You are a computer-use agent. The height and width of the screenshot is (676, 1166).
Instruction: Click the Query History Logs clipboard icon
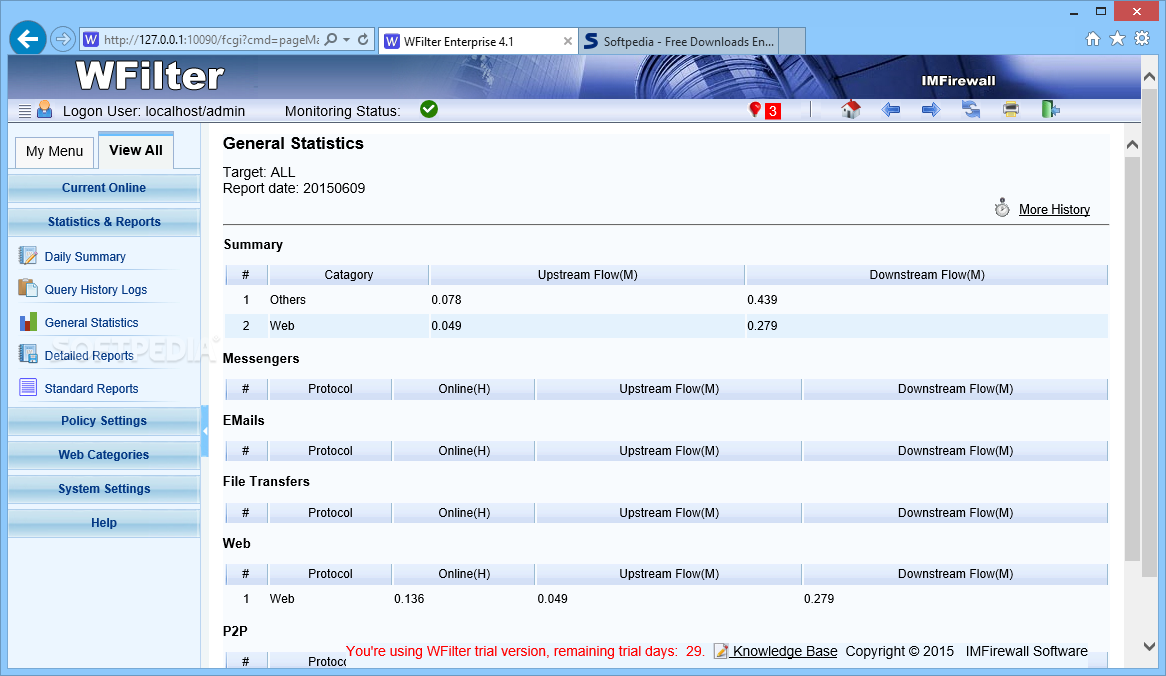28,288
